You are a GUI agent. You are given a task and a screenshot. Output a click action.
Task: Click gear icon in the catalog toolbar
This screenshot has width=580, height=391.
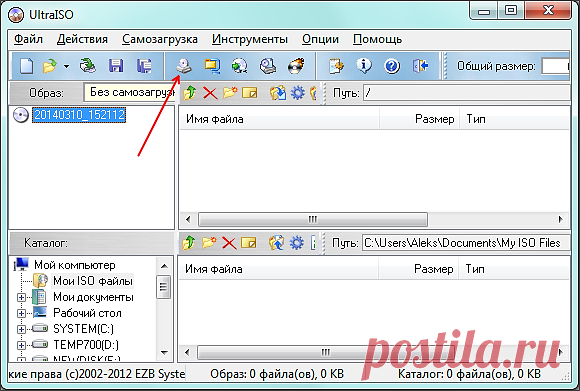click(297, 243)
